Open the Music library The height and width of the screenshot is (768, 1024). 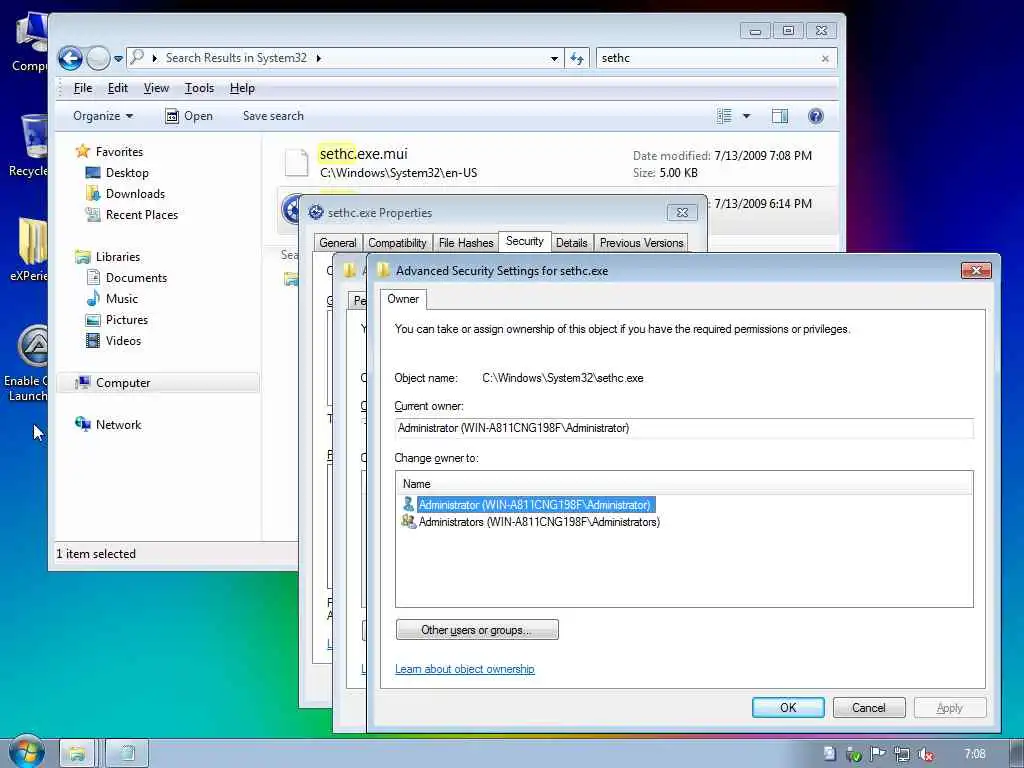tap(121, 298)
